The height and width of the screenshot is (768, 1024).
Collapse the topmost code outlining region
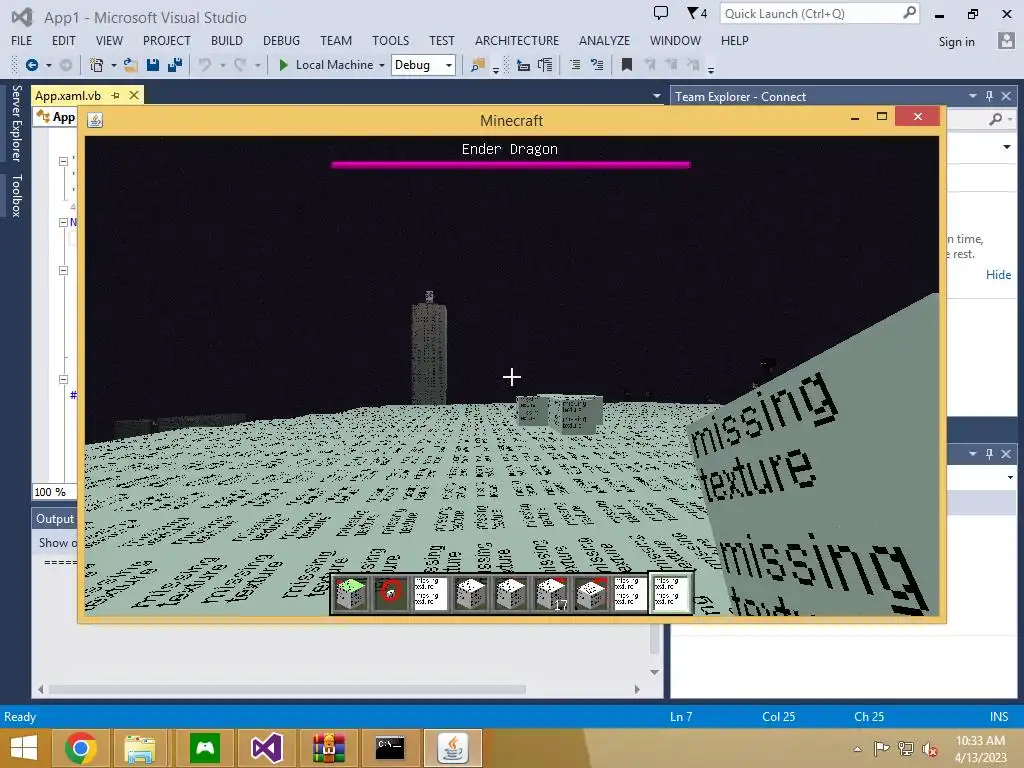[63, 161]
